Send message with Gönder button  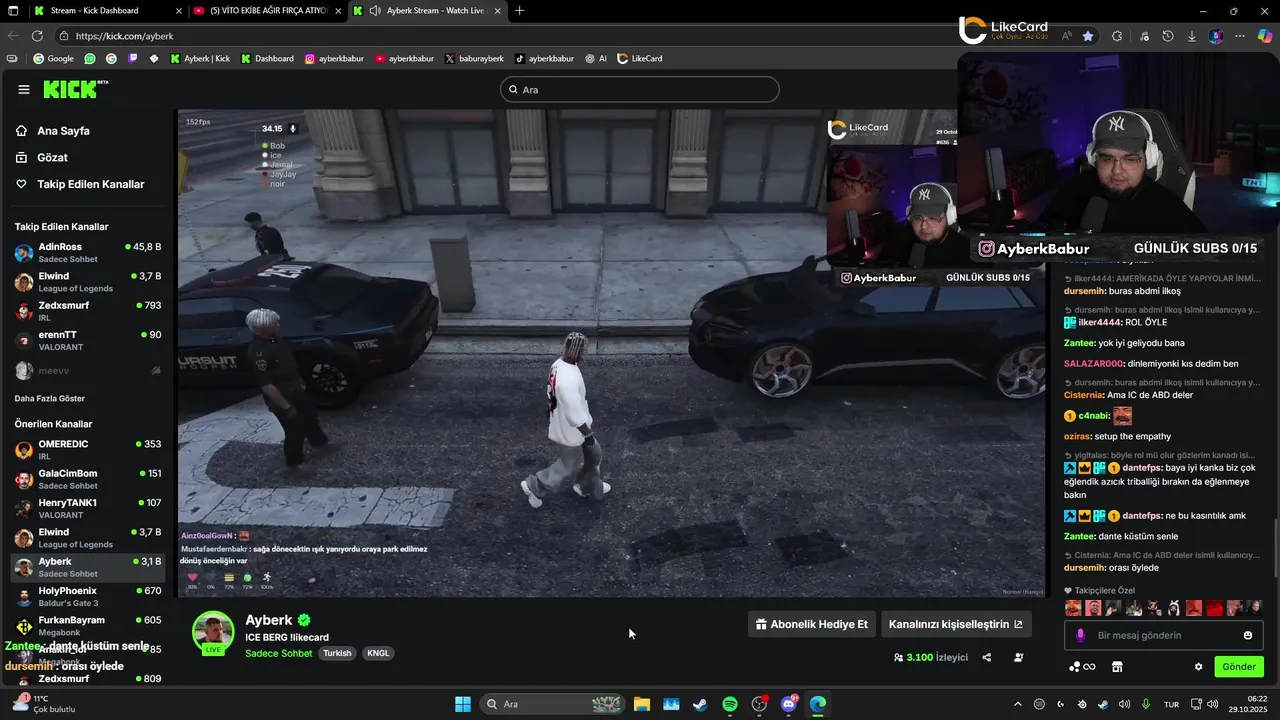click(x=1239, y=667)
